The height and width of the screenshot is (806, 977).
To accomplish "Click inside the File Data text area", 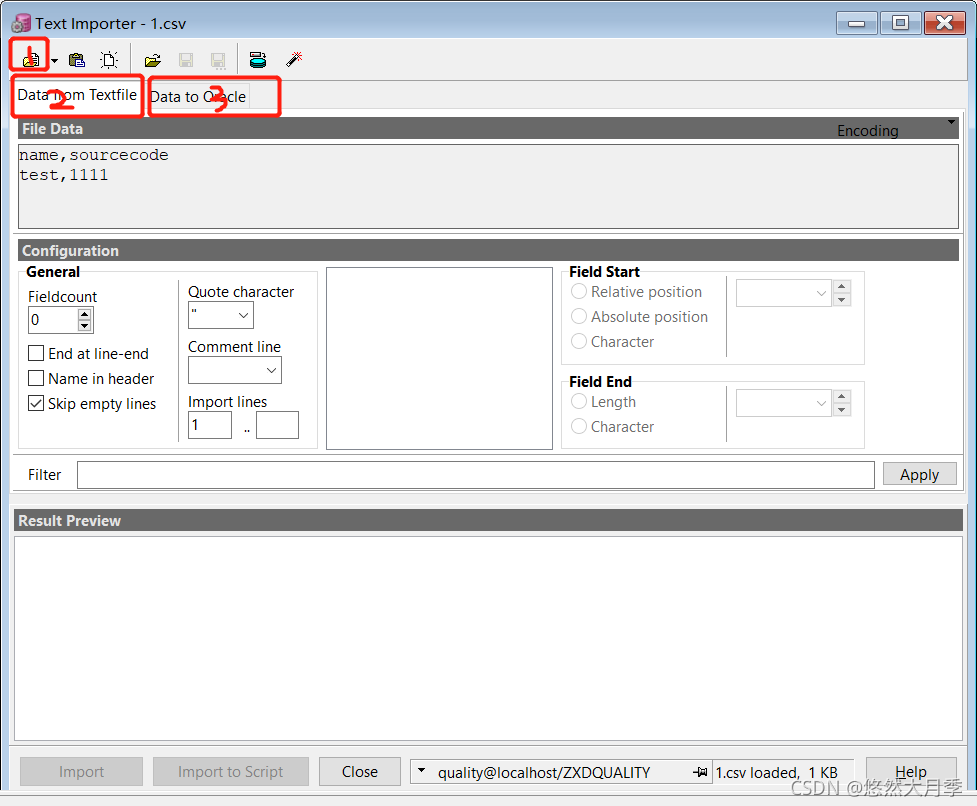I will click(488, 187).
